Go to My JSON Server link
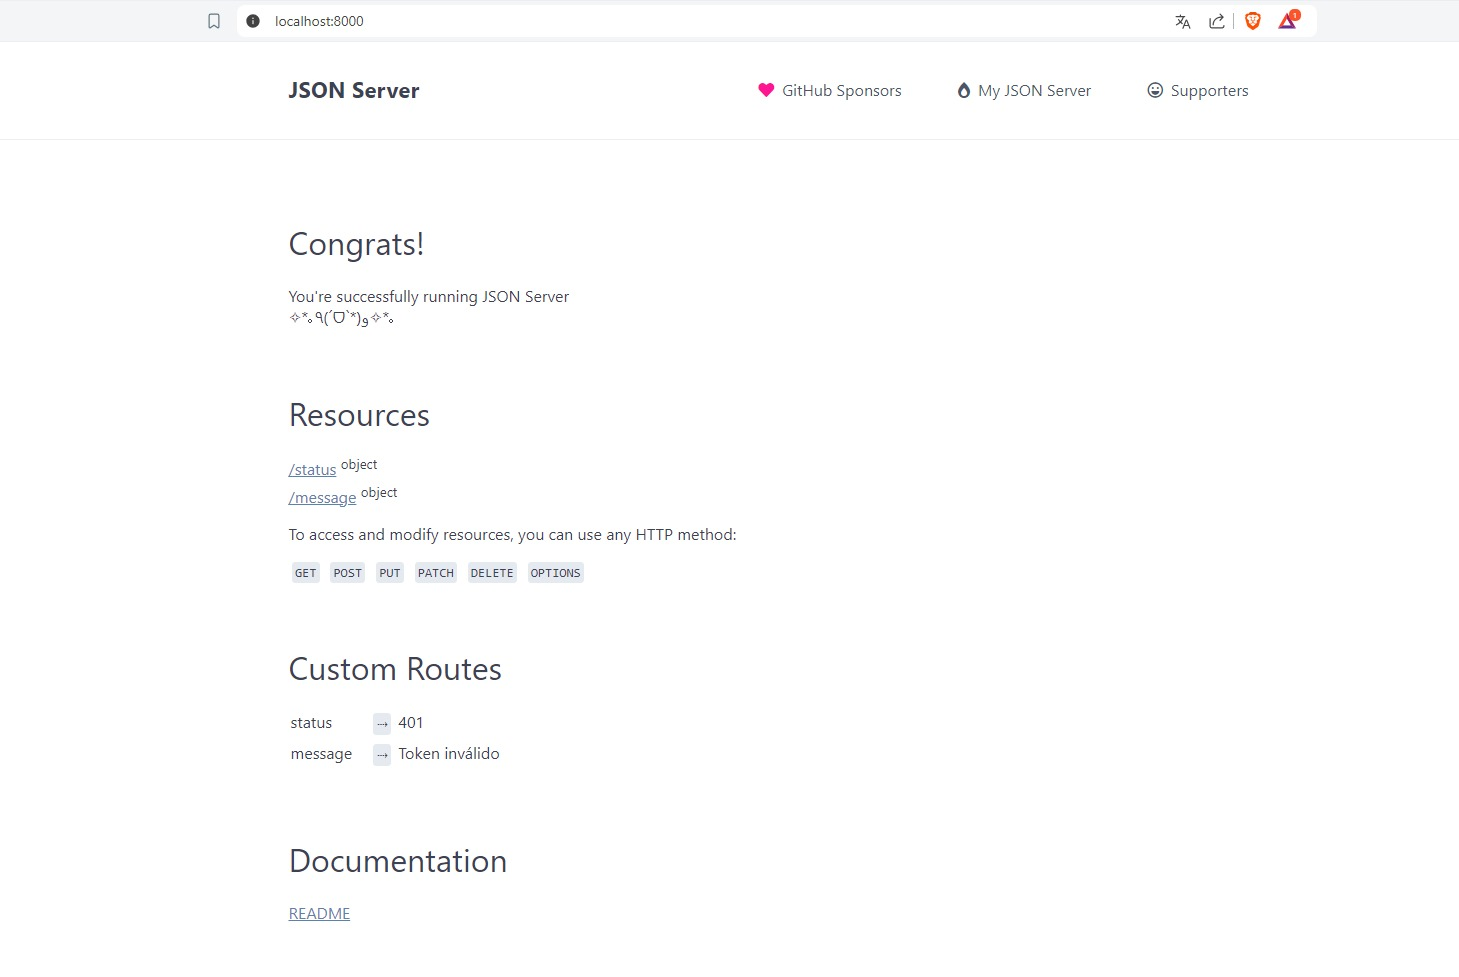 click(1024, 90)
